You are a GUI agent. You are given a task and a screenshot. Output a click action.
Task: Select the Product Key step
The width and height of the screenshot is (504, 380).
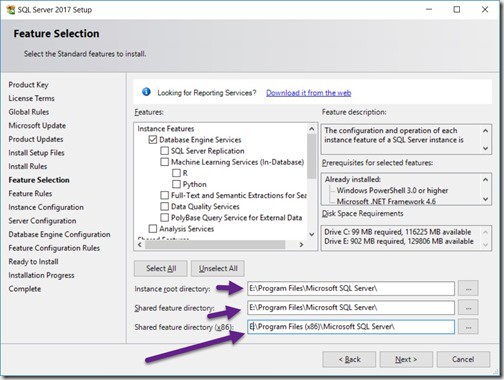pos(28,85)
